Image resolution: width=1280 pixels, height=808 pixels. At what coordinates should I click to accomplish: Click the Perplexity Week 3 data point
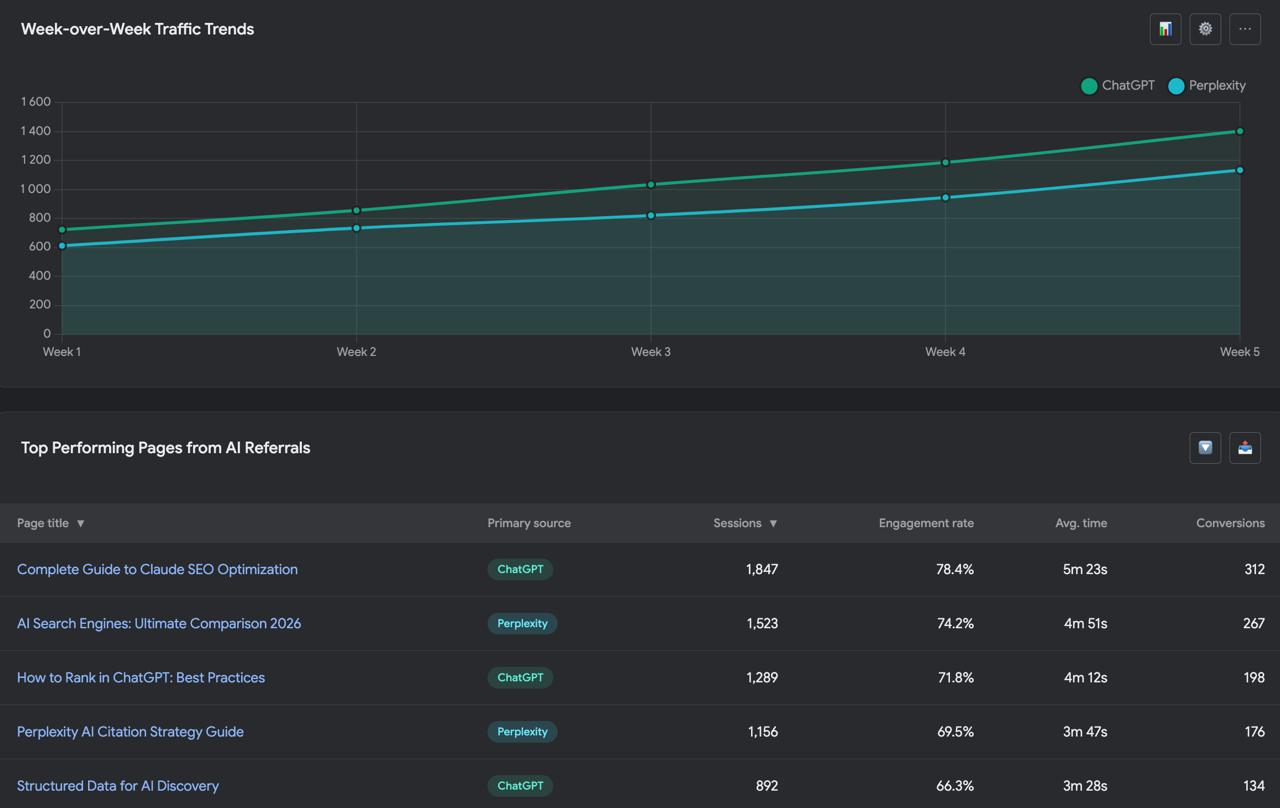tap(651, 215)
